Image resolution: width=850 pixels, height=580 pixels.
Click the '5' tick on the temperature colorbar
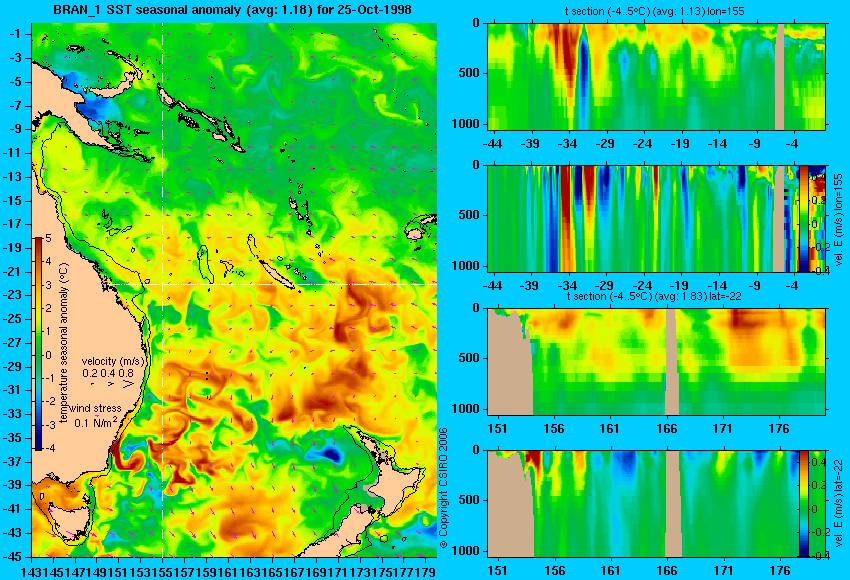point(48,238)
